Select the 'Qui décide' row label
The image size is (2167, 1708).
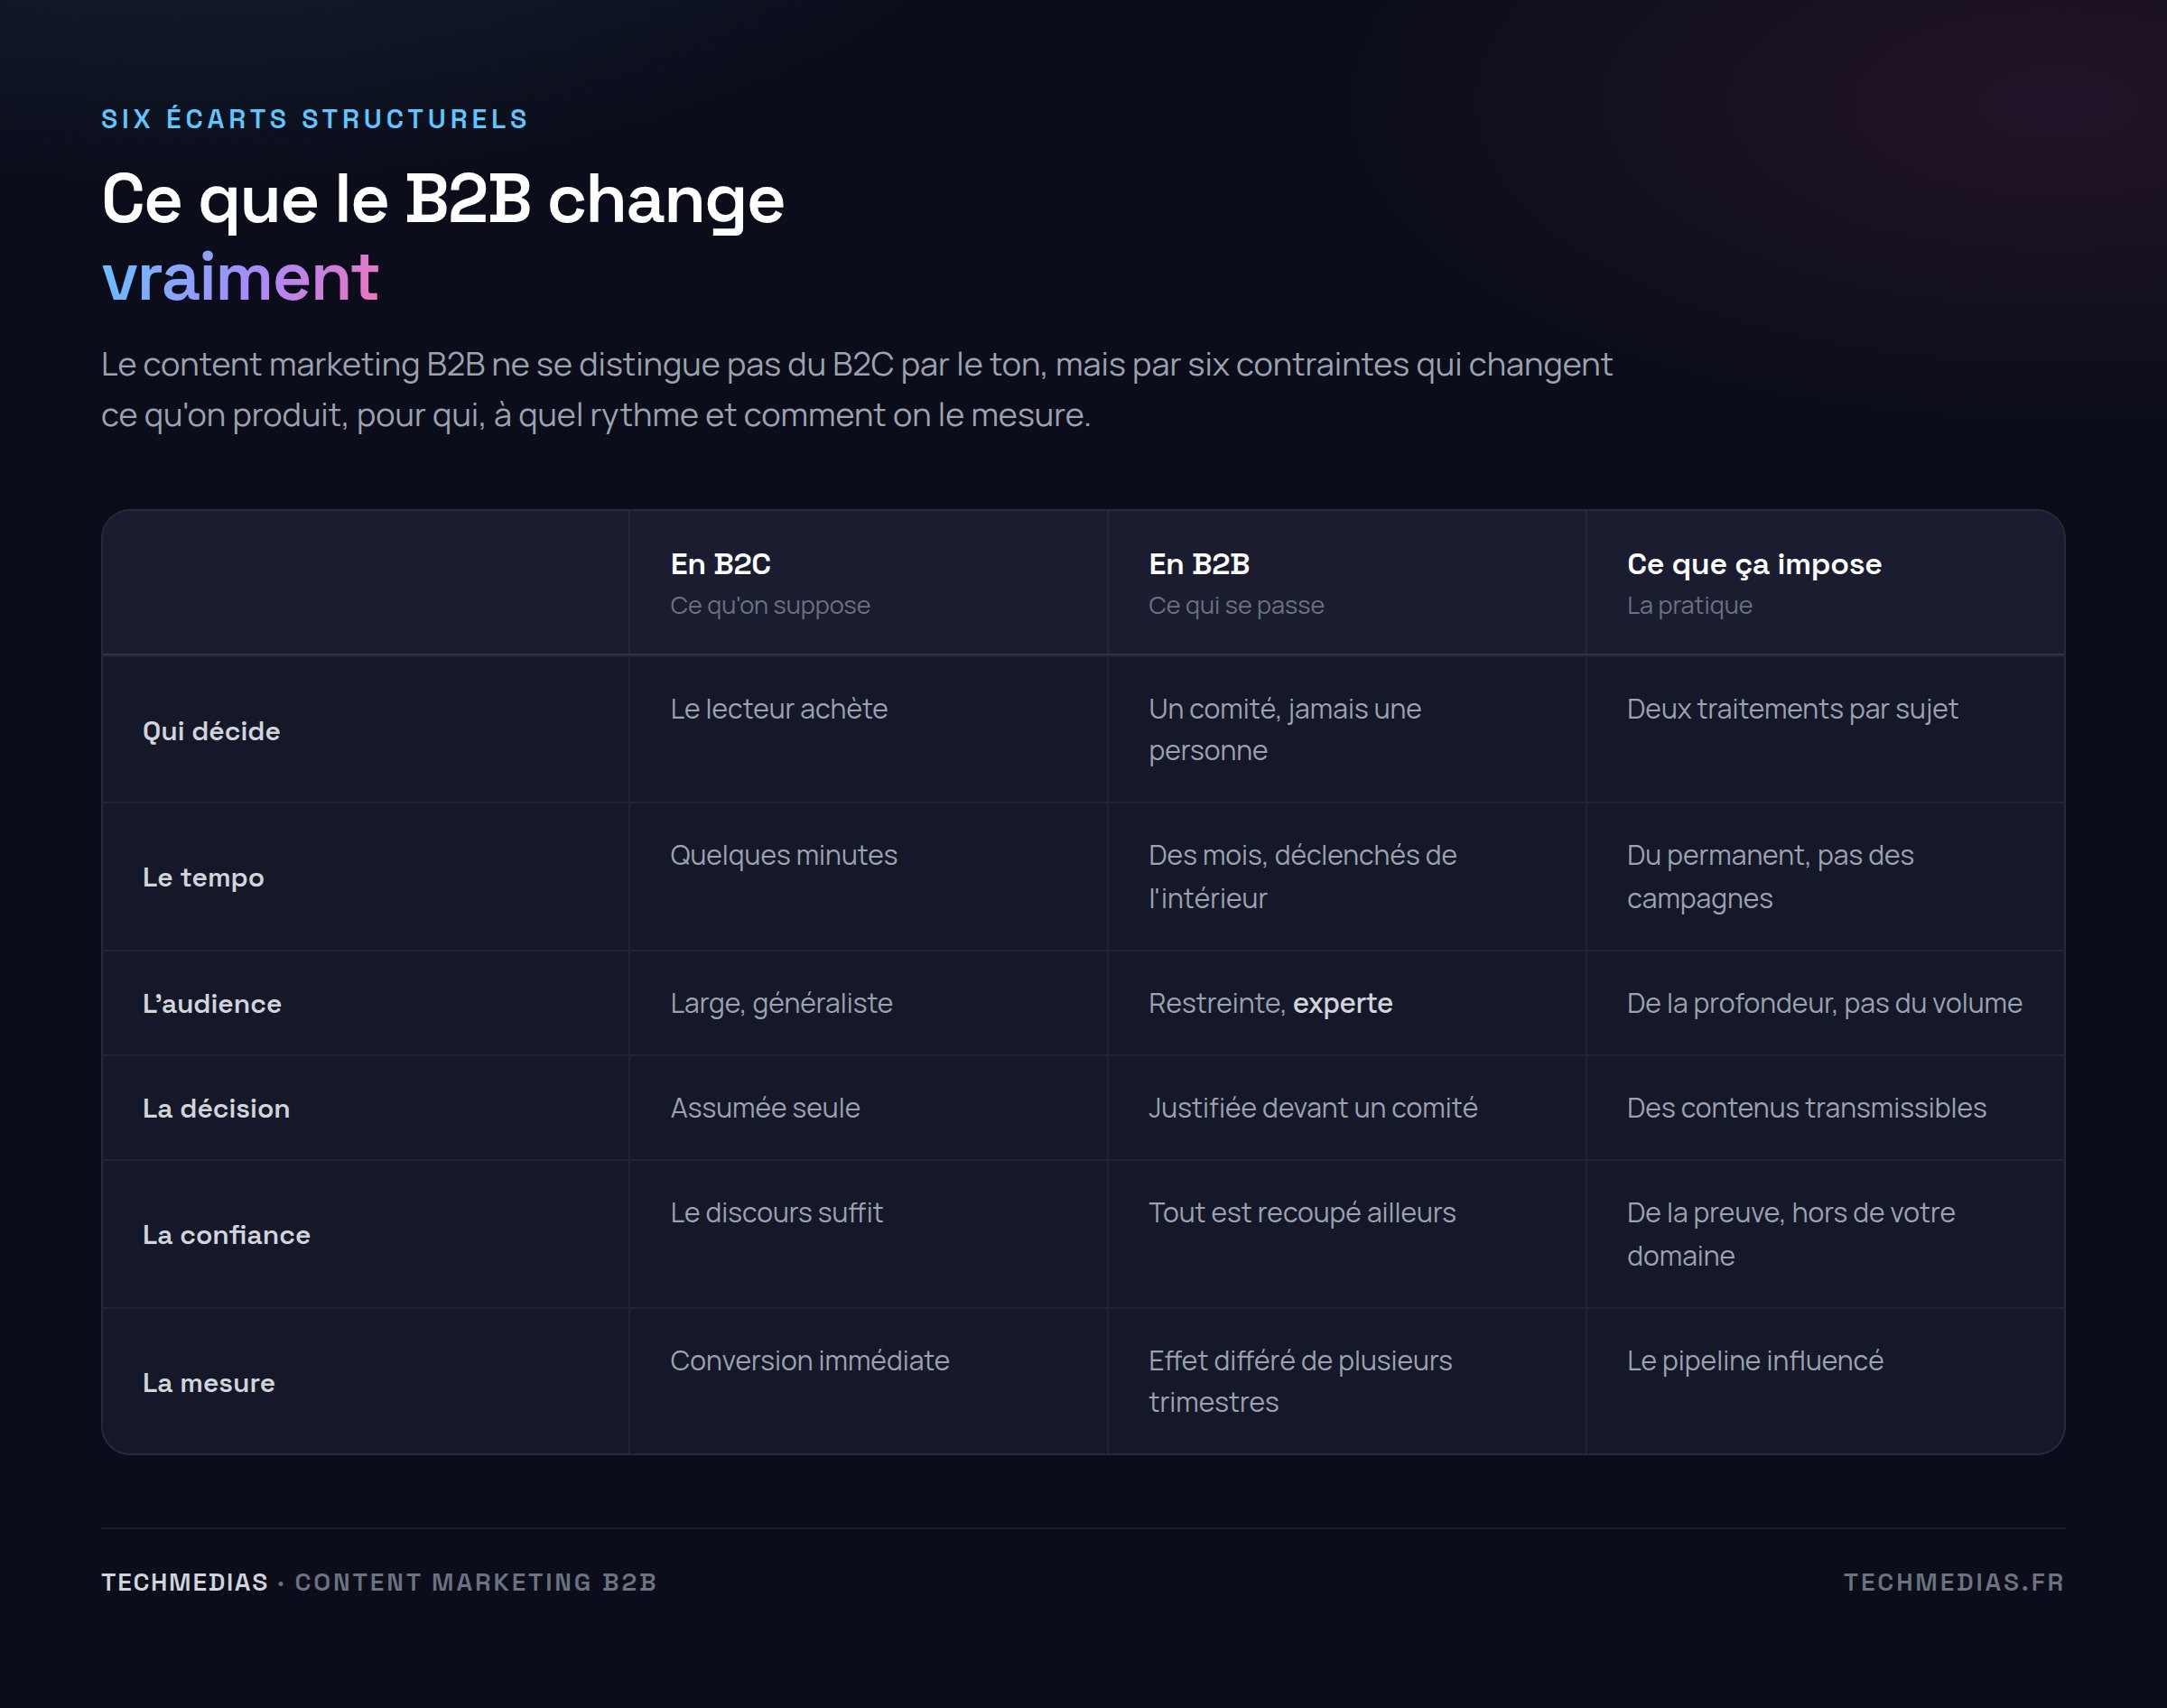[211, 731]
